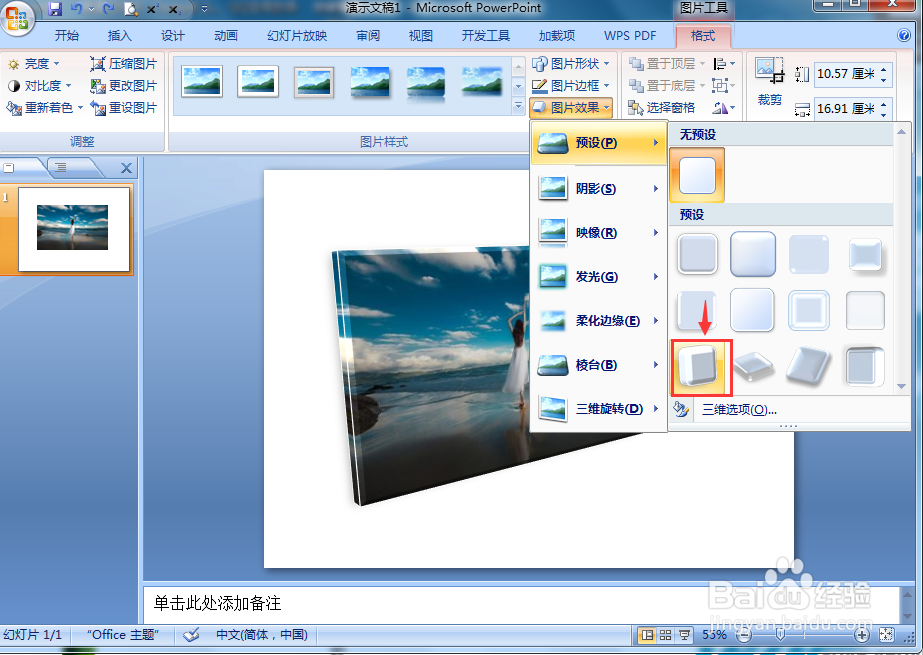Apply the second preset in second row
Screen dimensions: 923x655
point(753,310)
